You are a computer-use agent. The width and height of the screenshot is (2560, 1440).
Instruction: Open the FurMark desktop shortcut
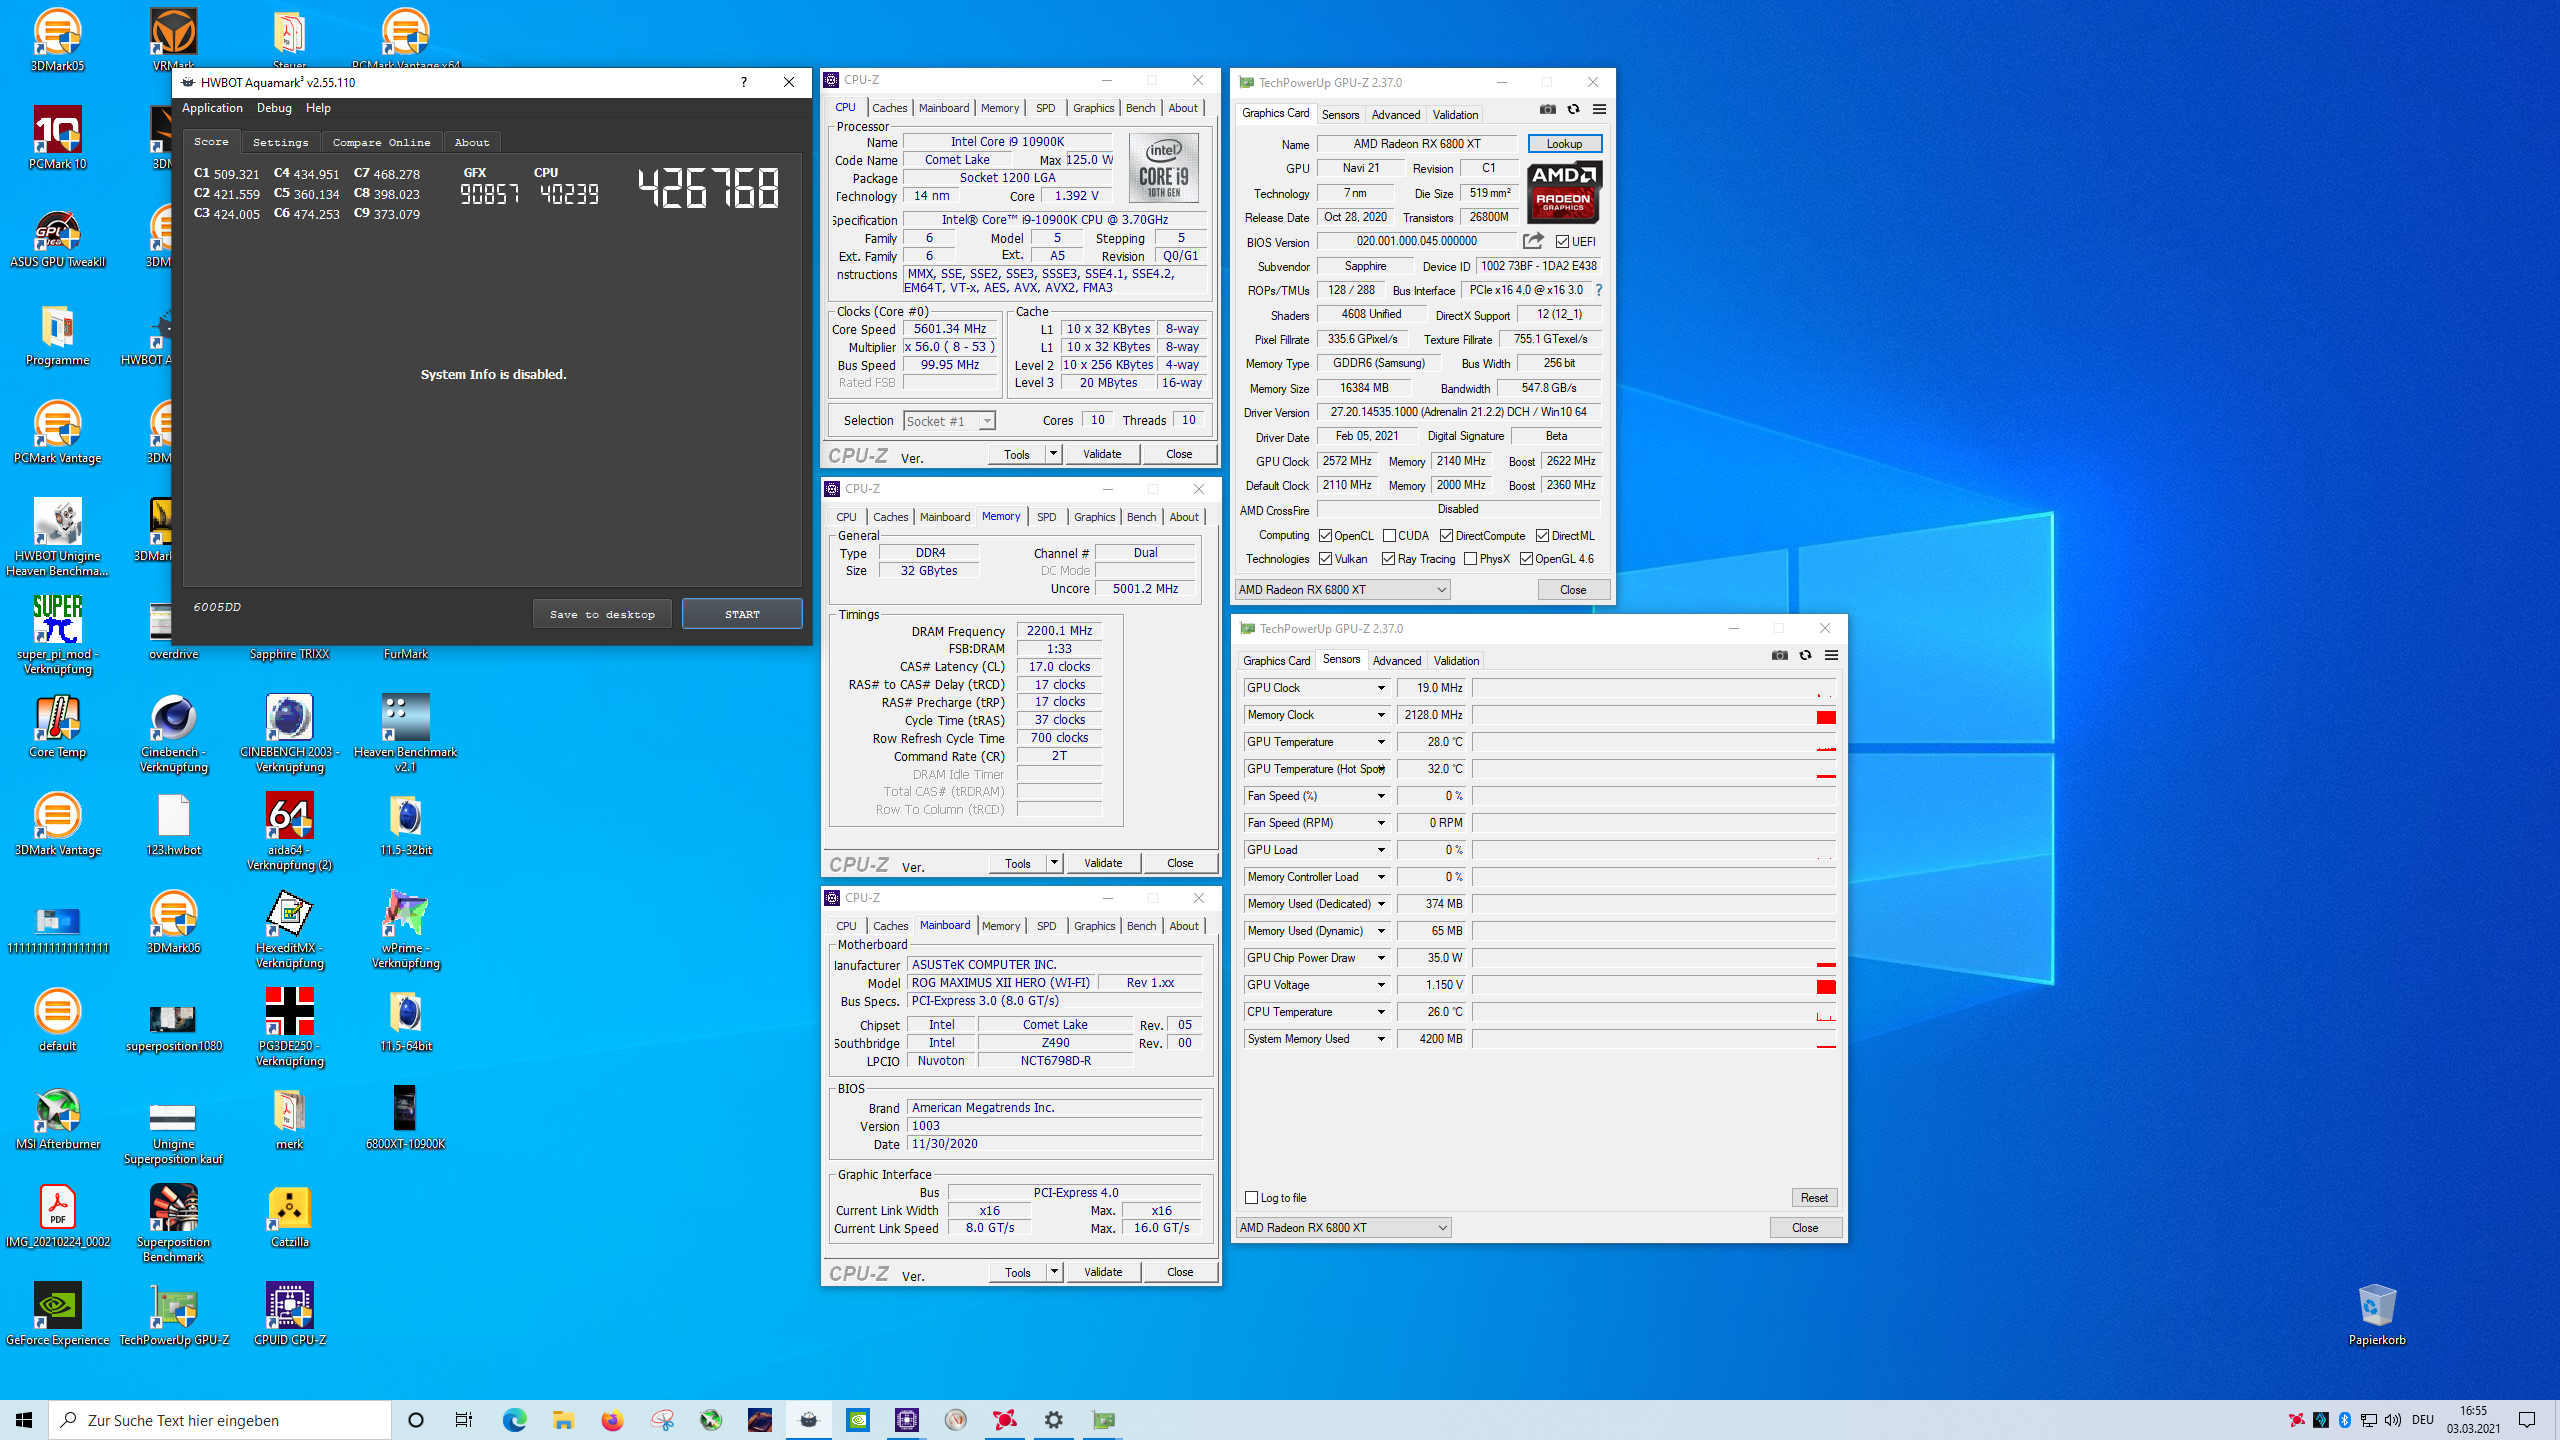pos(406,654)
